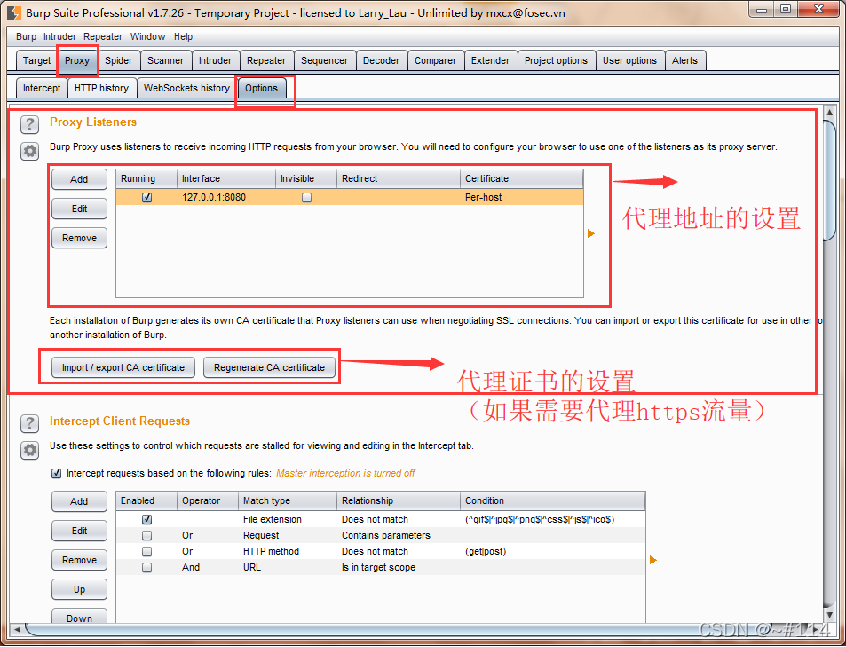Screen dimensions: 846x647
Task: Toggle Running checkbox for 127.0.0.1:8080 listener
Action: [147, 197]
